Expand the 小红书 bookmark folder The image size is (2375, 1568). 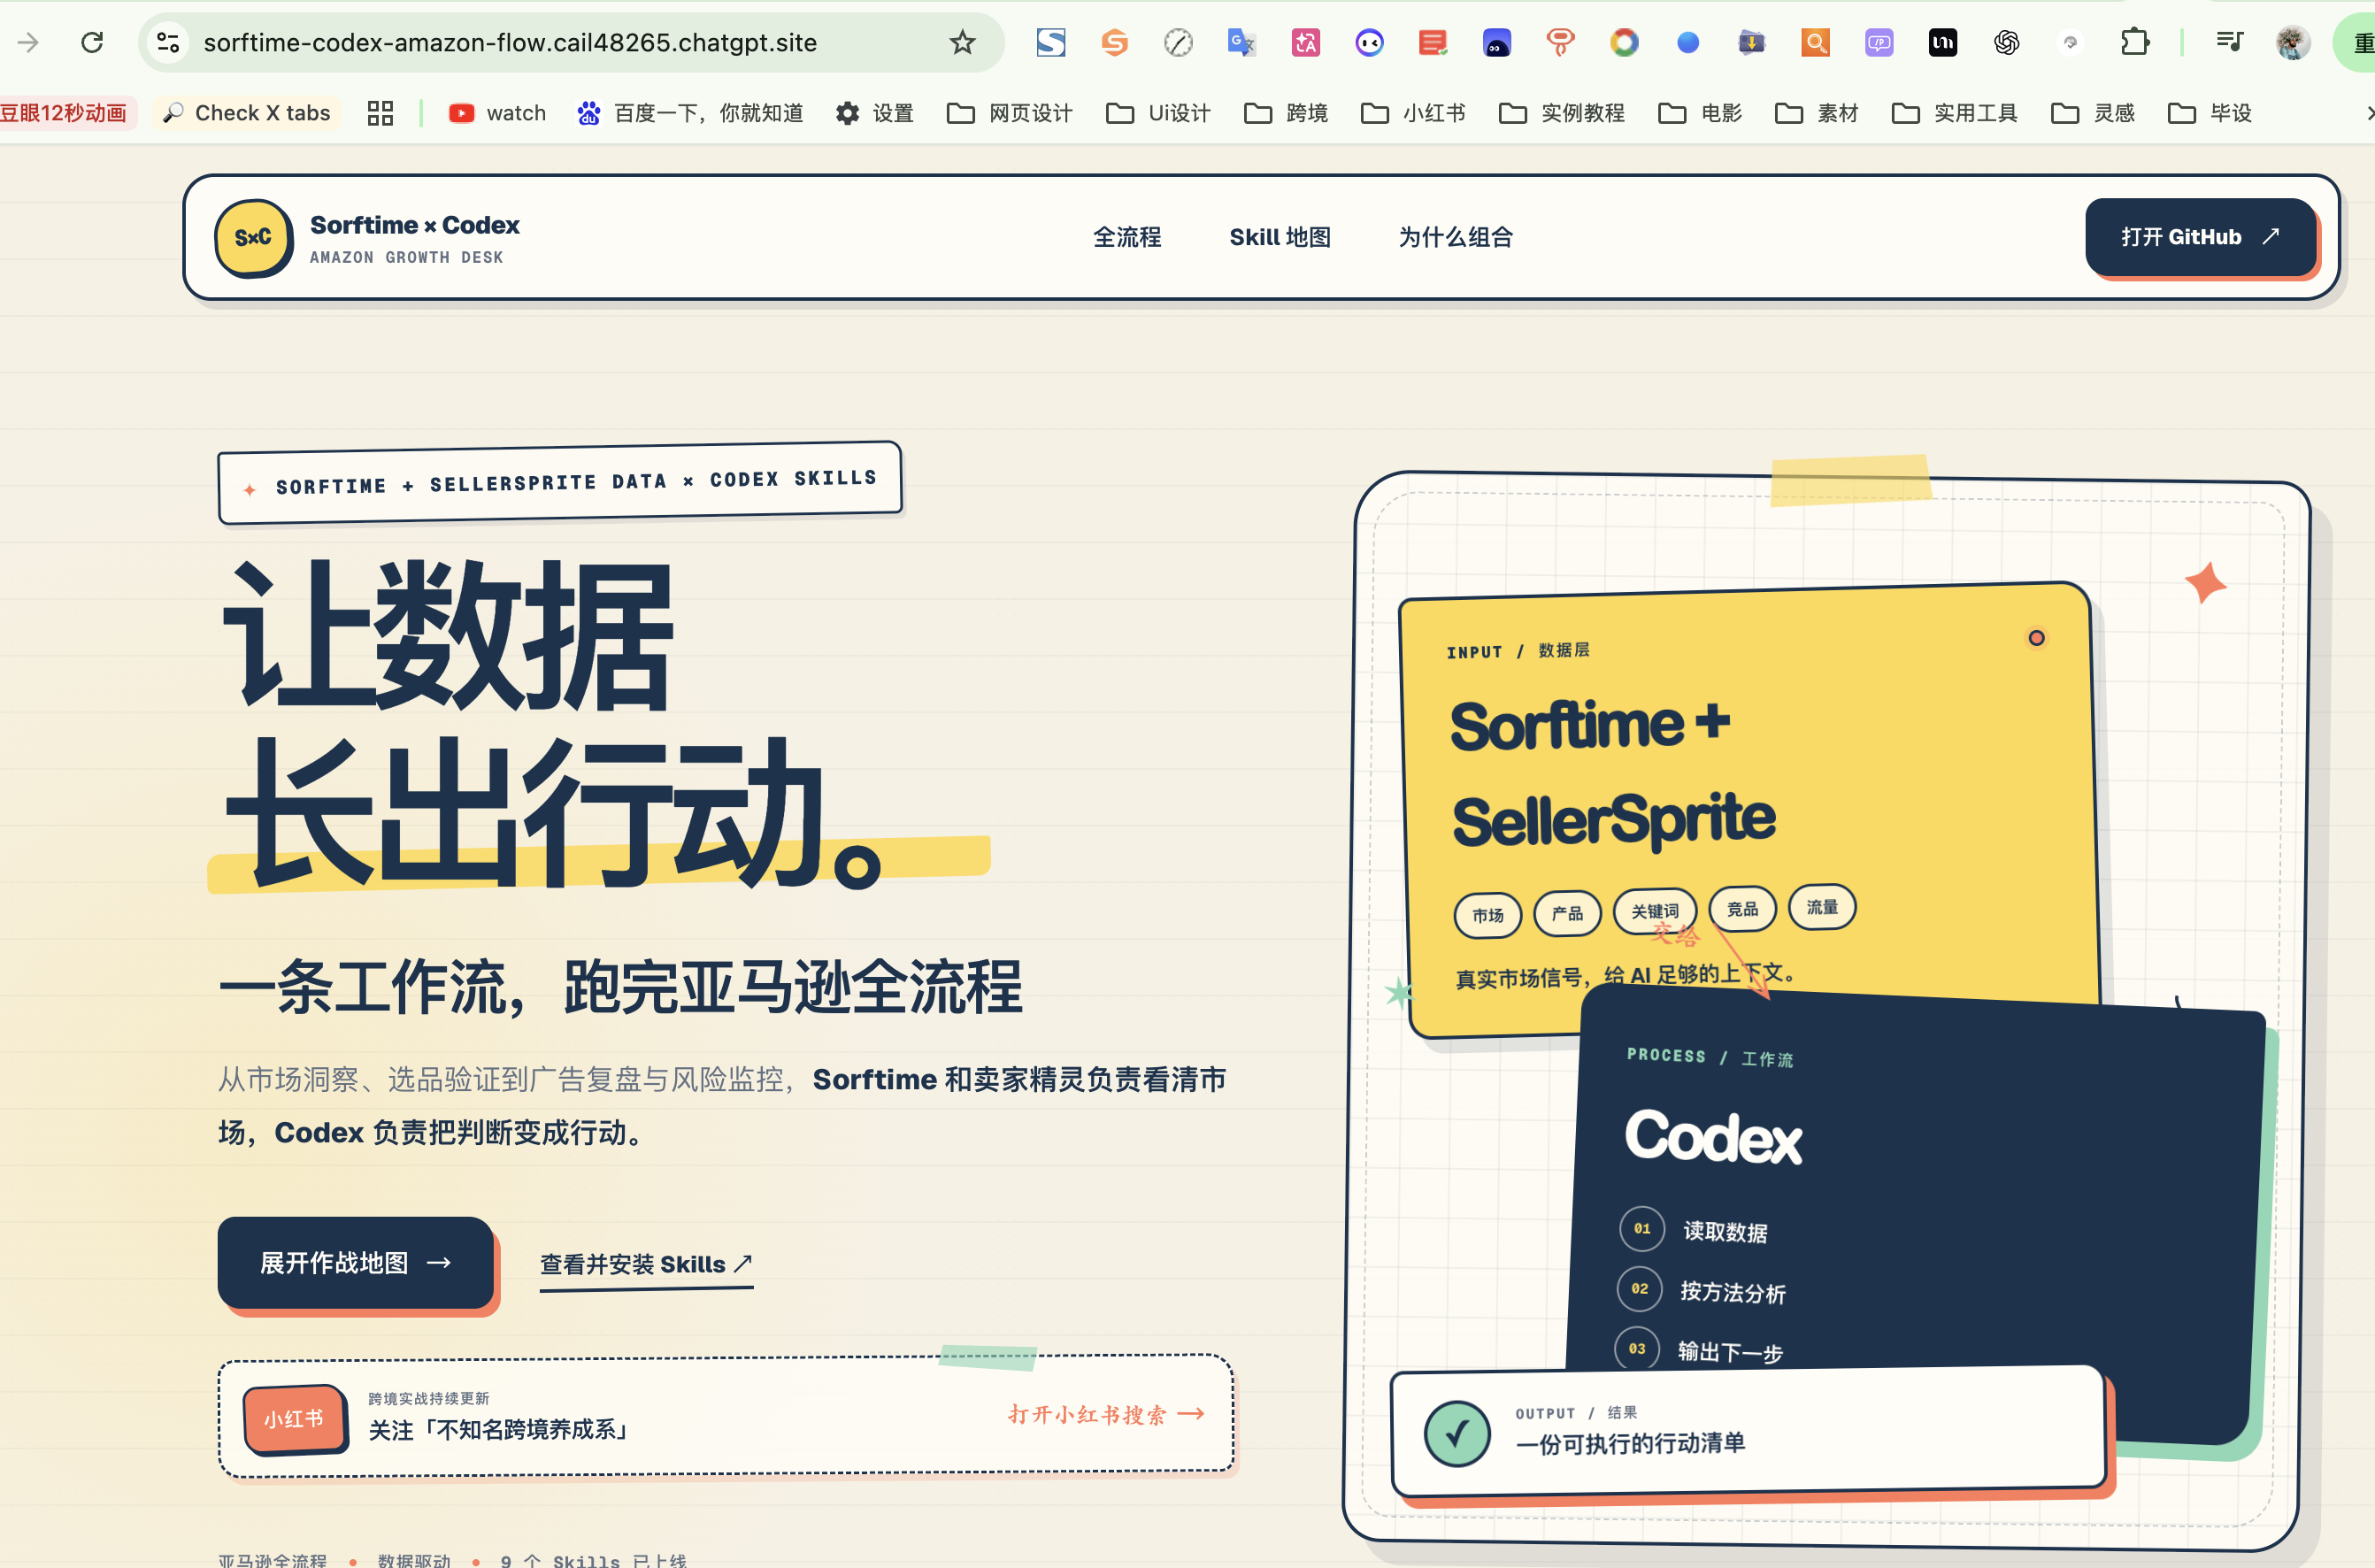tap(1413, 113)
